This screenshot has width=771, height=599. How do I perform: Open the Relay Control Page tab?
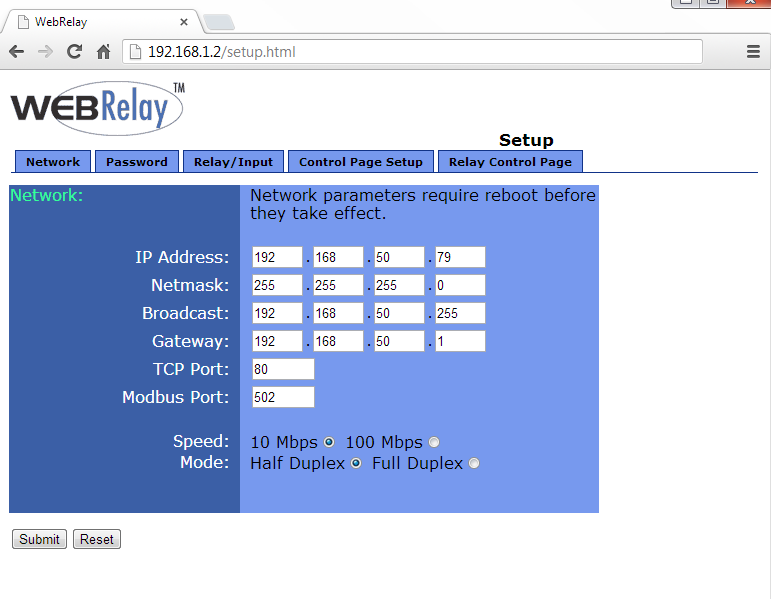[x=510, y=162]
